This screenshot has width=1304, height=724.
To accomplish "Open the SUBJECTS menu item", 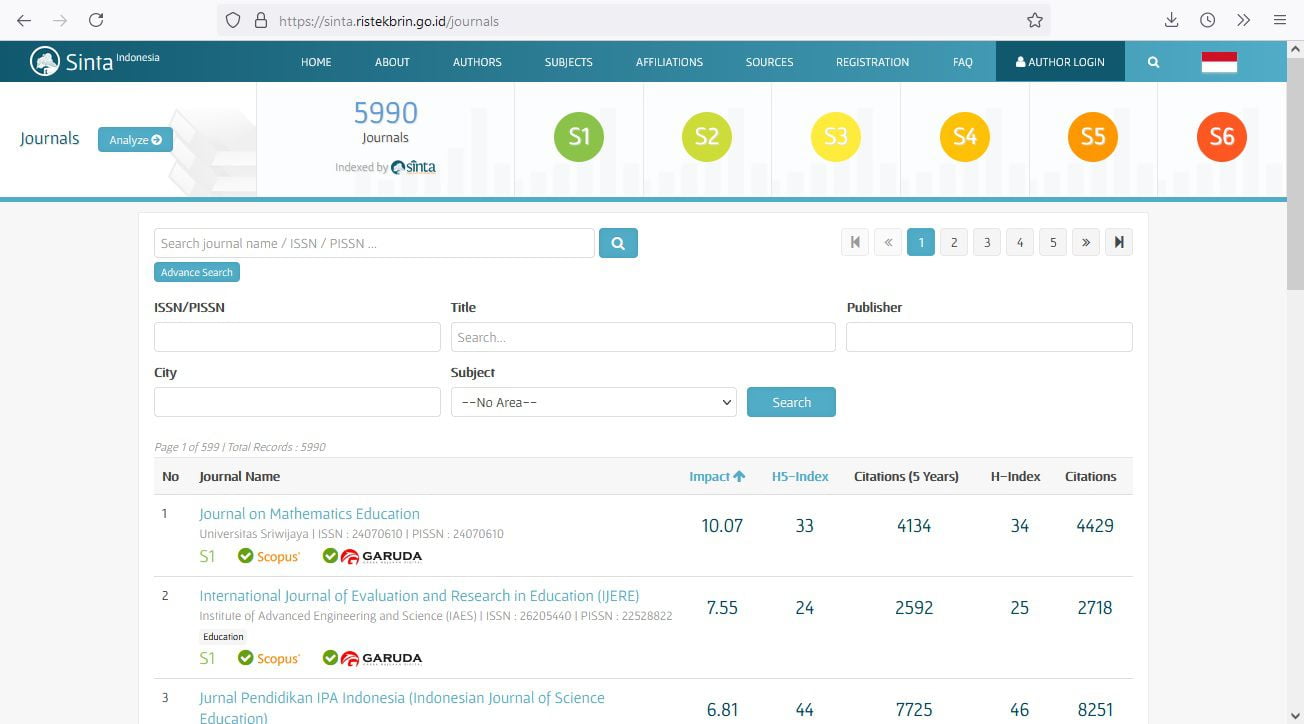I will [569, 62].
